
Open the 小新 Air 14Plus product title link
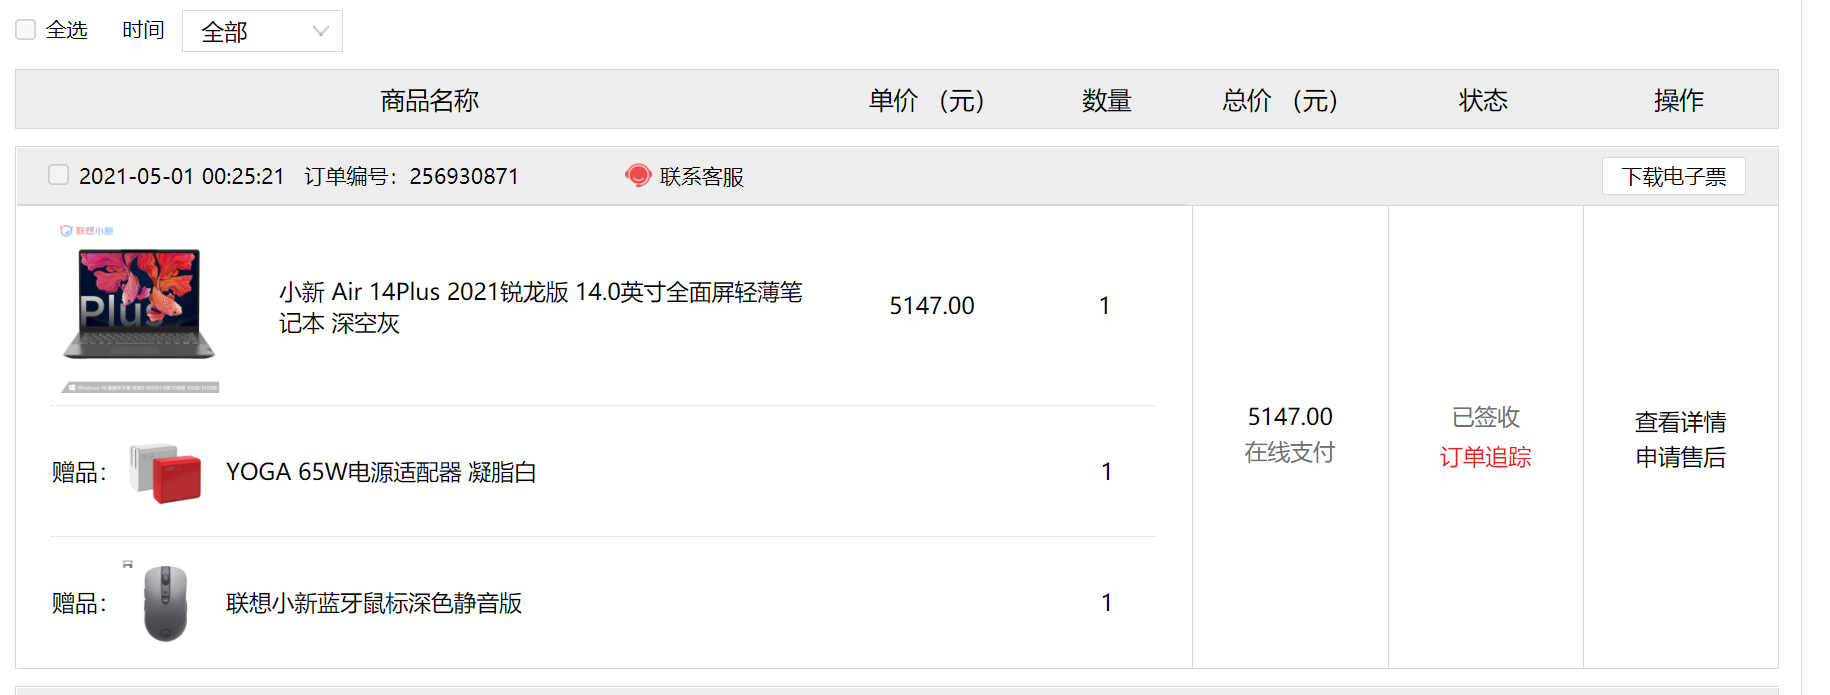[x=540, y=307]
